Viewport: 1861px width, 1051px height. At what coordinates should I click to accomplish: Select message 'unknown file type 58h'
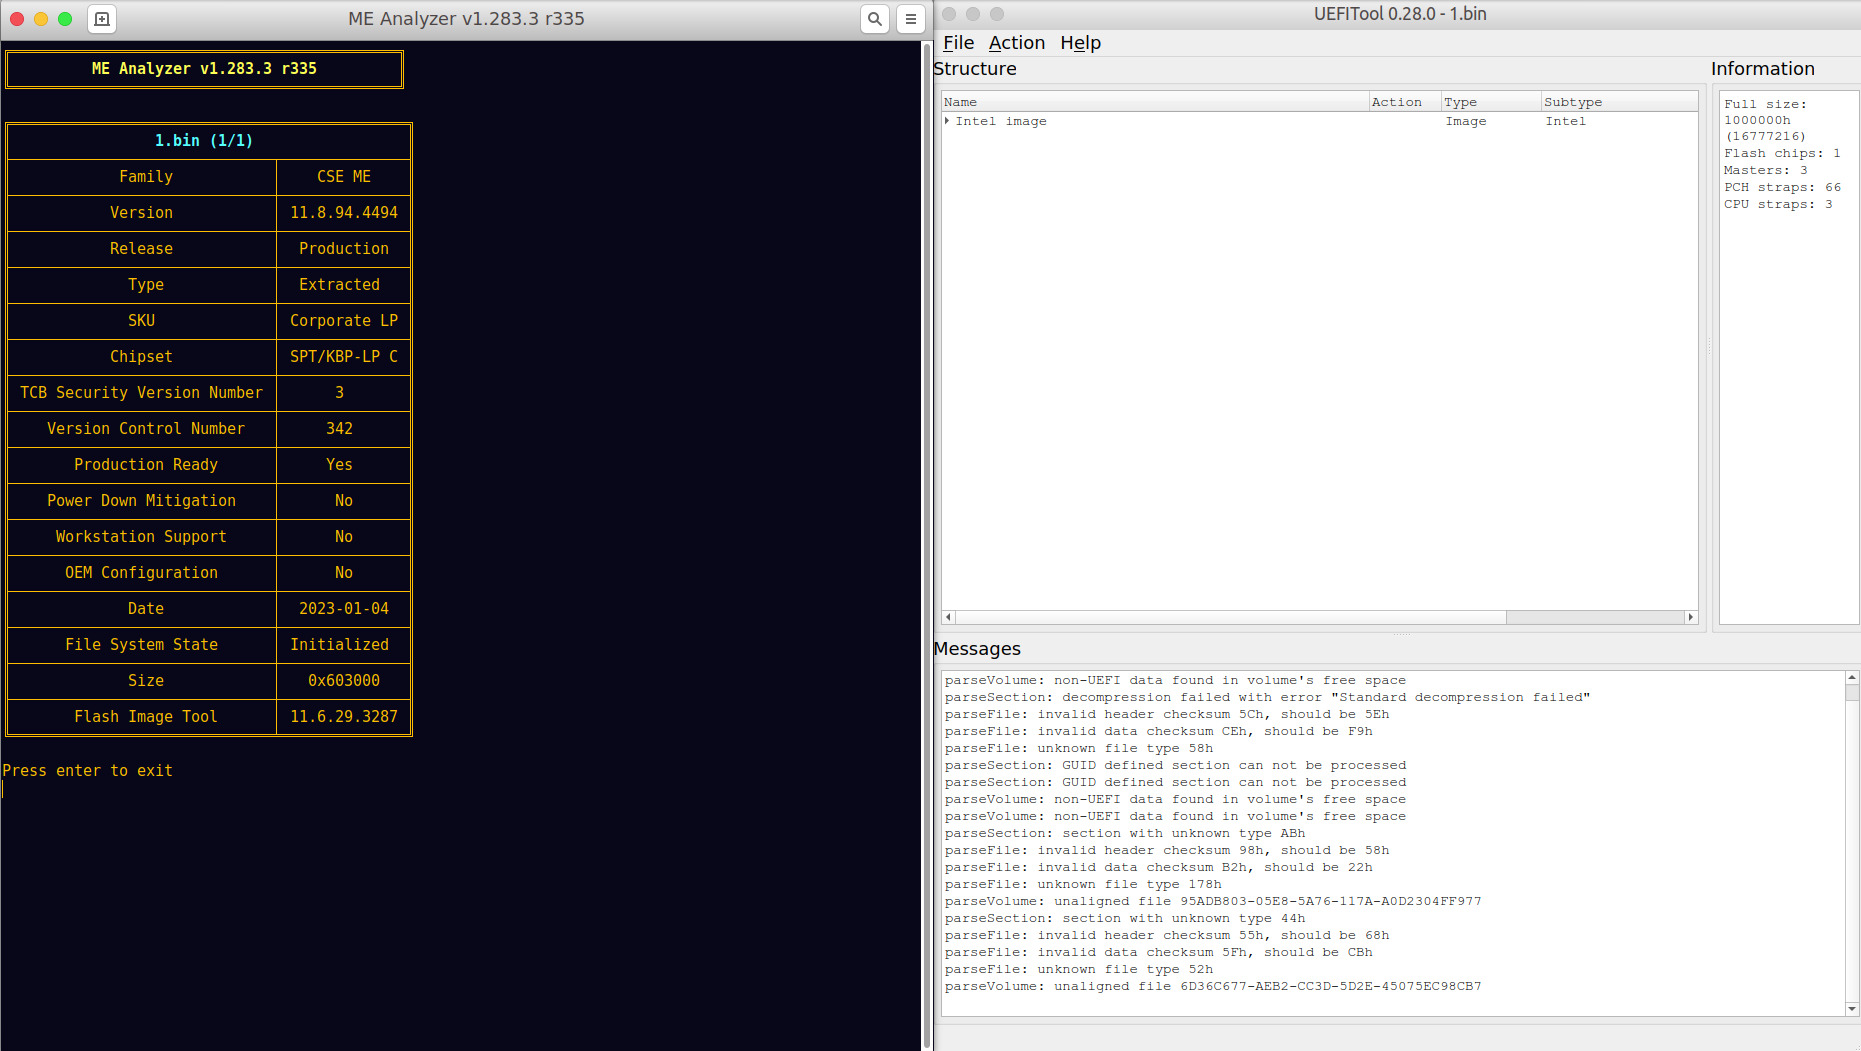click(1079, 748)
